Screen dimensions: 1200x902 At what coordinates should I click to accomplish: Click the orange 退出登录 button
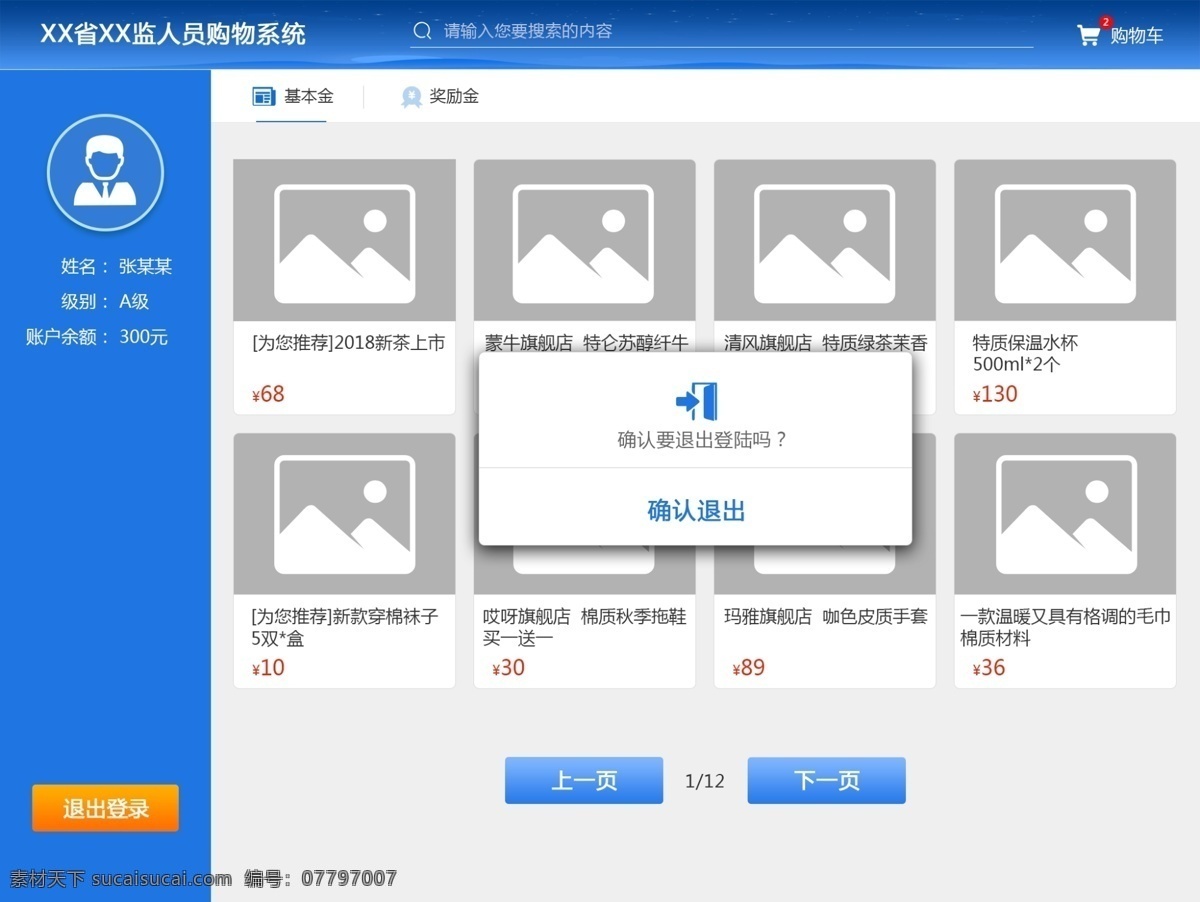[105, 808]
